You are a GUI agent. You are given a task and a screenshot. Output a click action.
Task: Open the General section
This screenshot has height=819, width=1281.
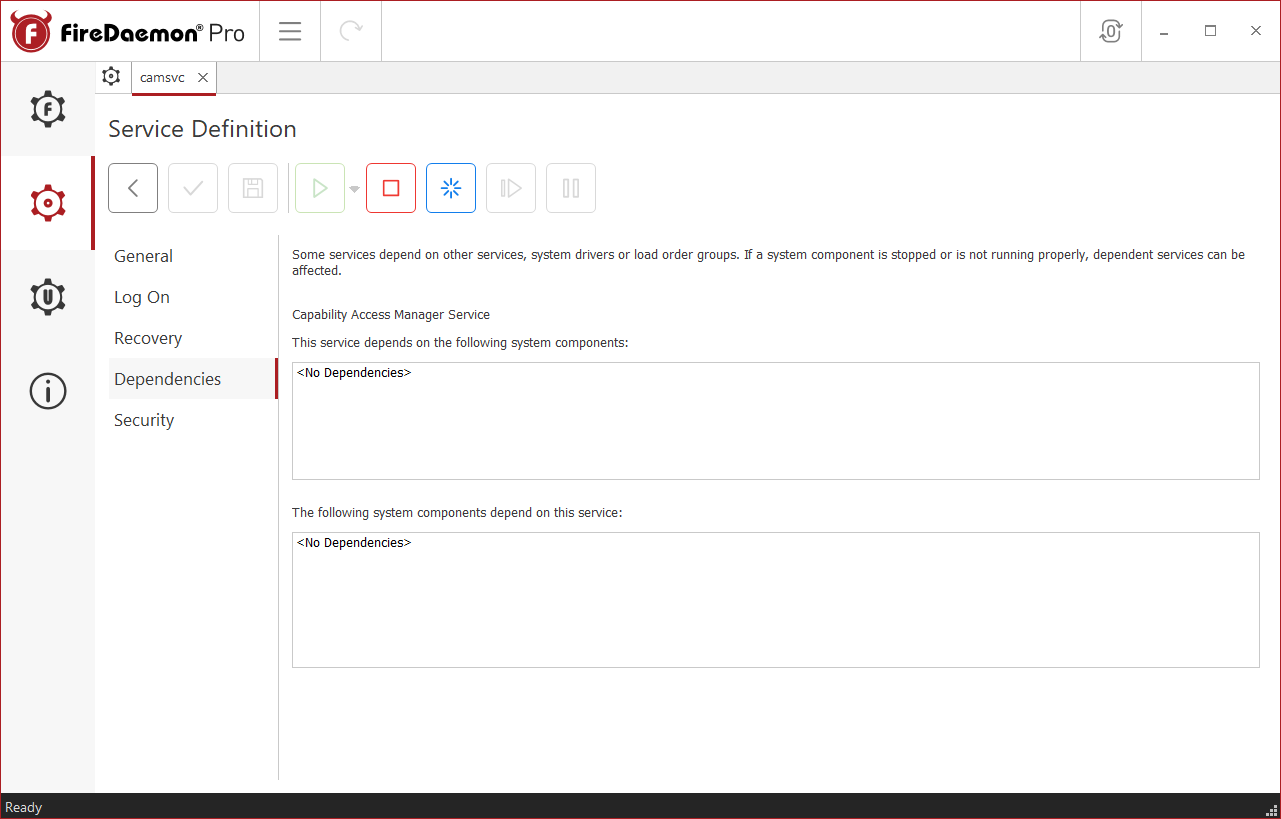pos(192,256)
